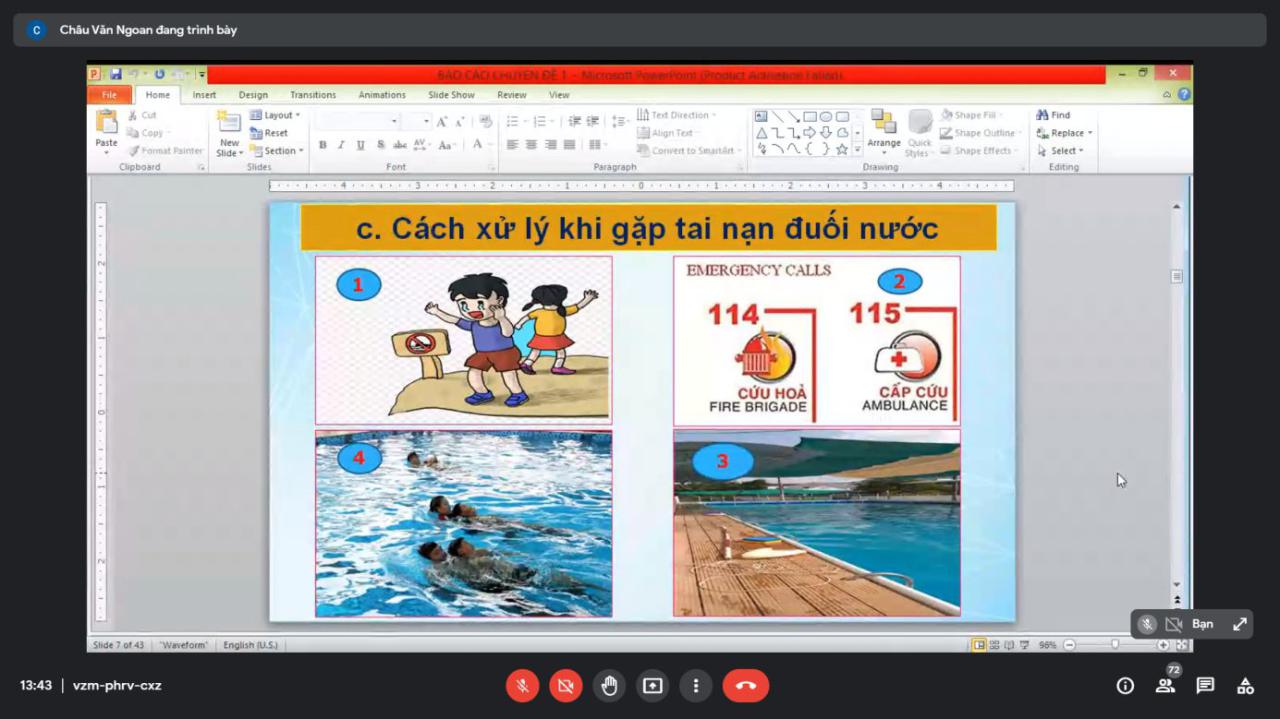
Task: Select the Underline icon
Action: (x=360, y=144)
